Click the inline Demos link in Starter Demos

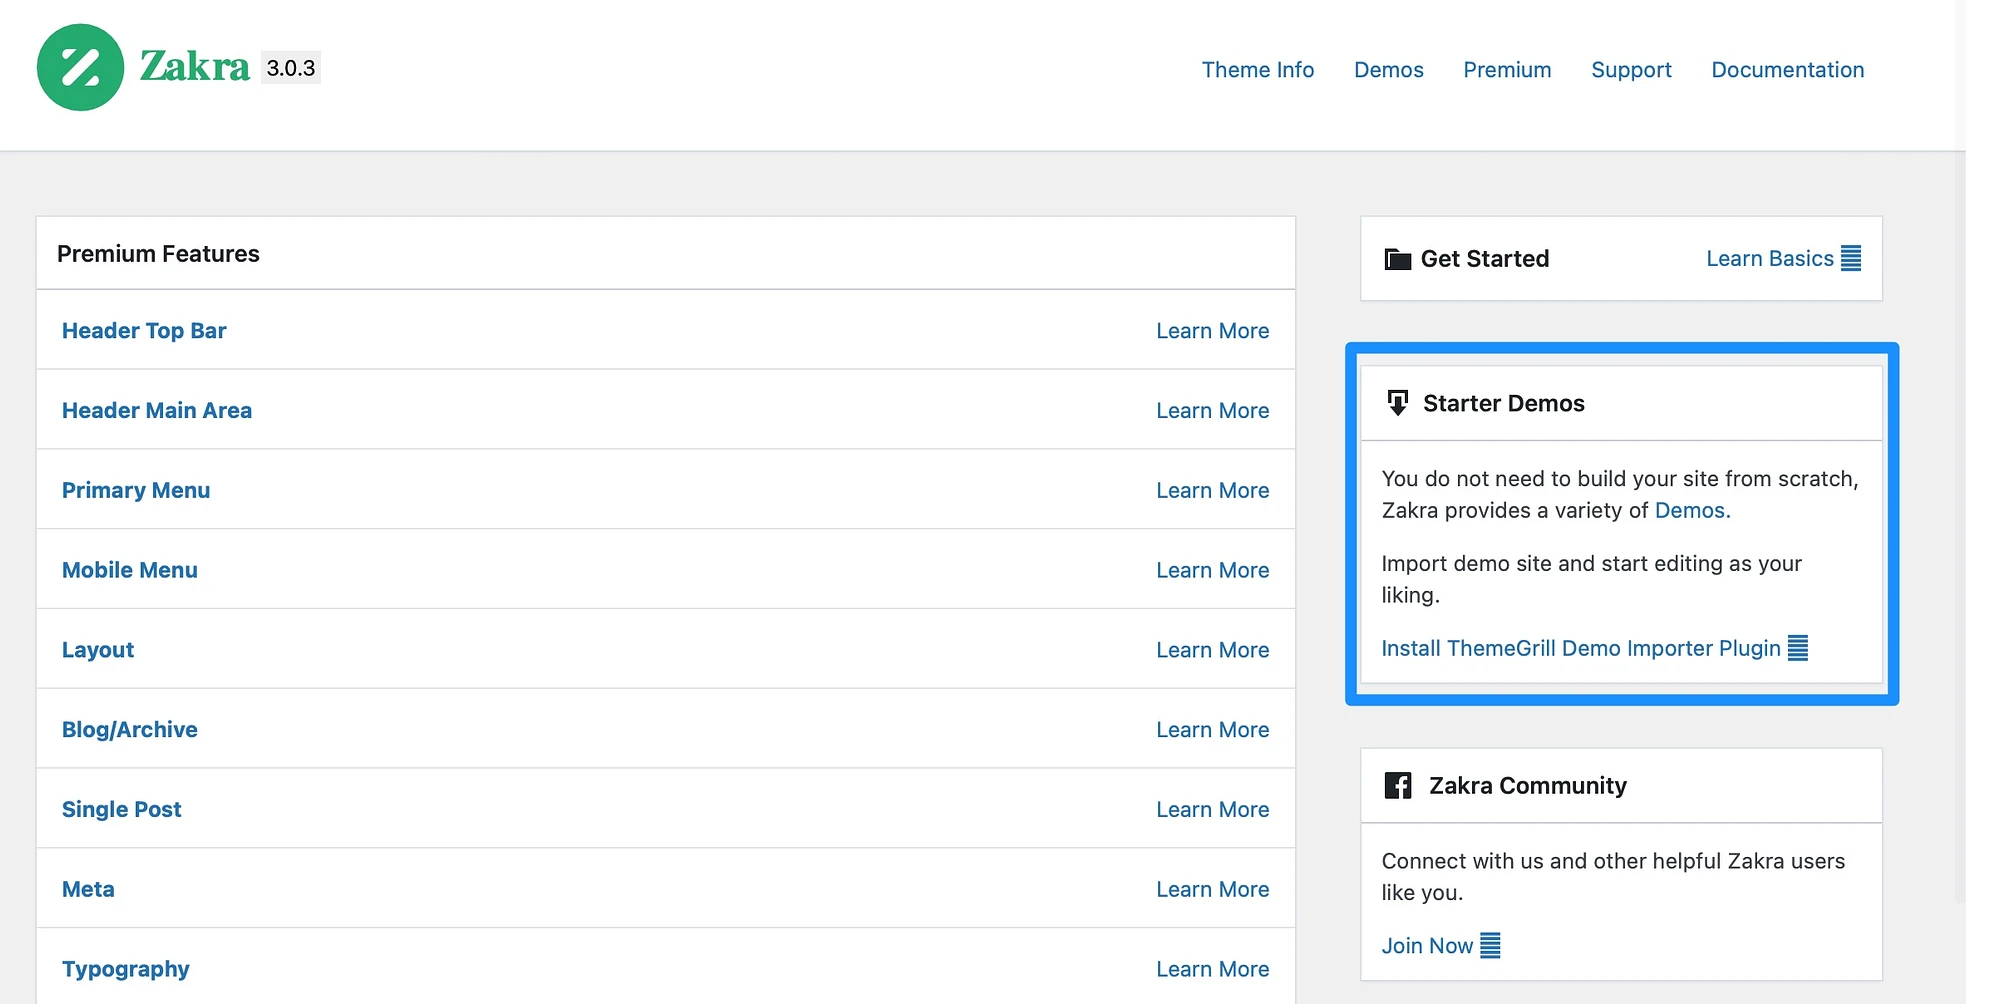1692,511
